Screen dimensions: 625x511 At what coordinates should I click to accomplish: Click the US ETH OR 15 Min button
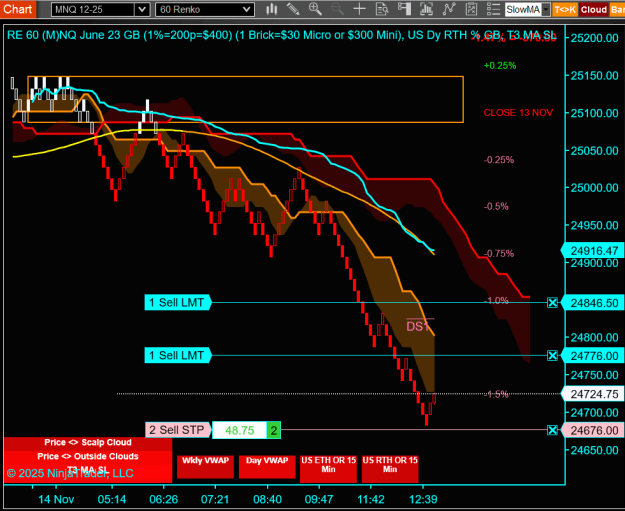click(x=328, y=469)
